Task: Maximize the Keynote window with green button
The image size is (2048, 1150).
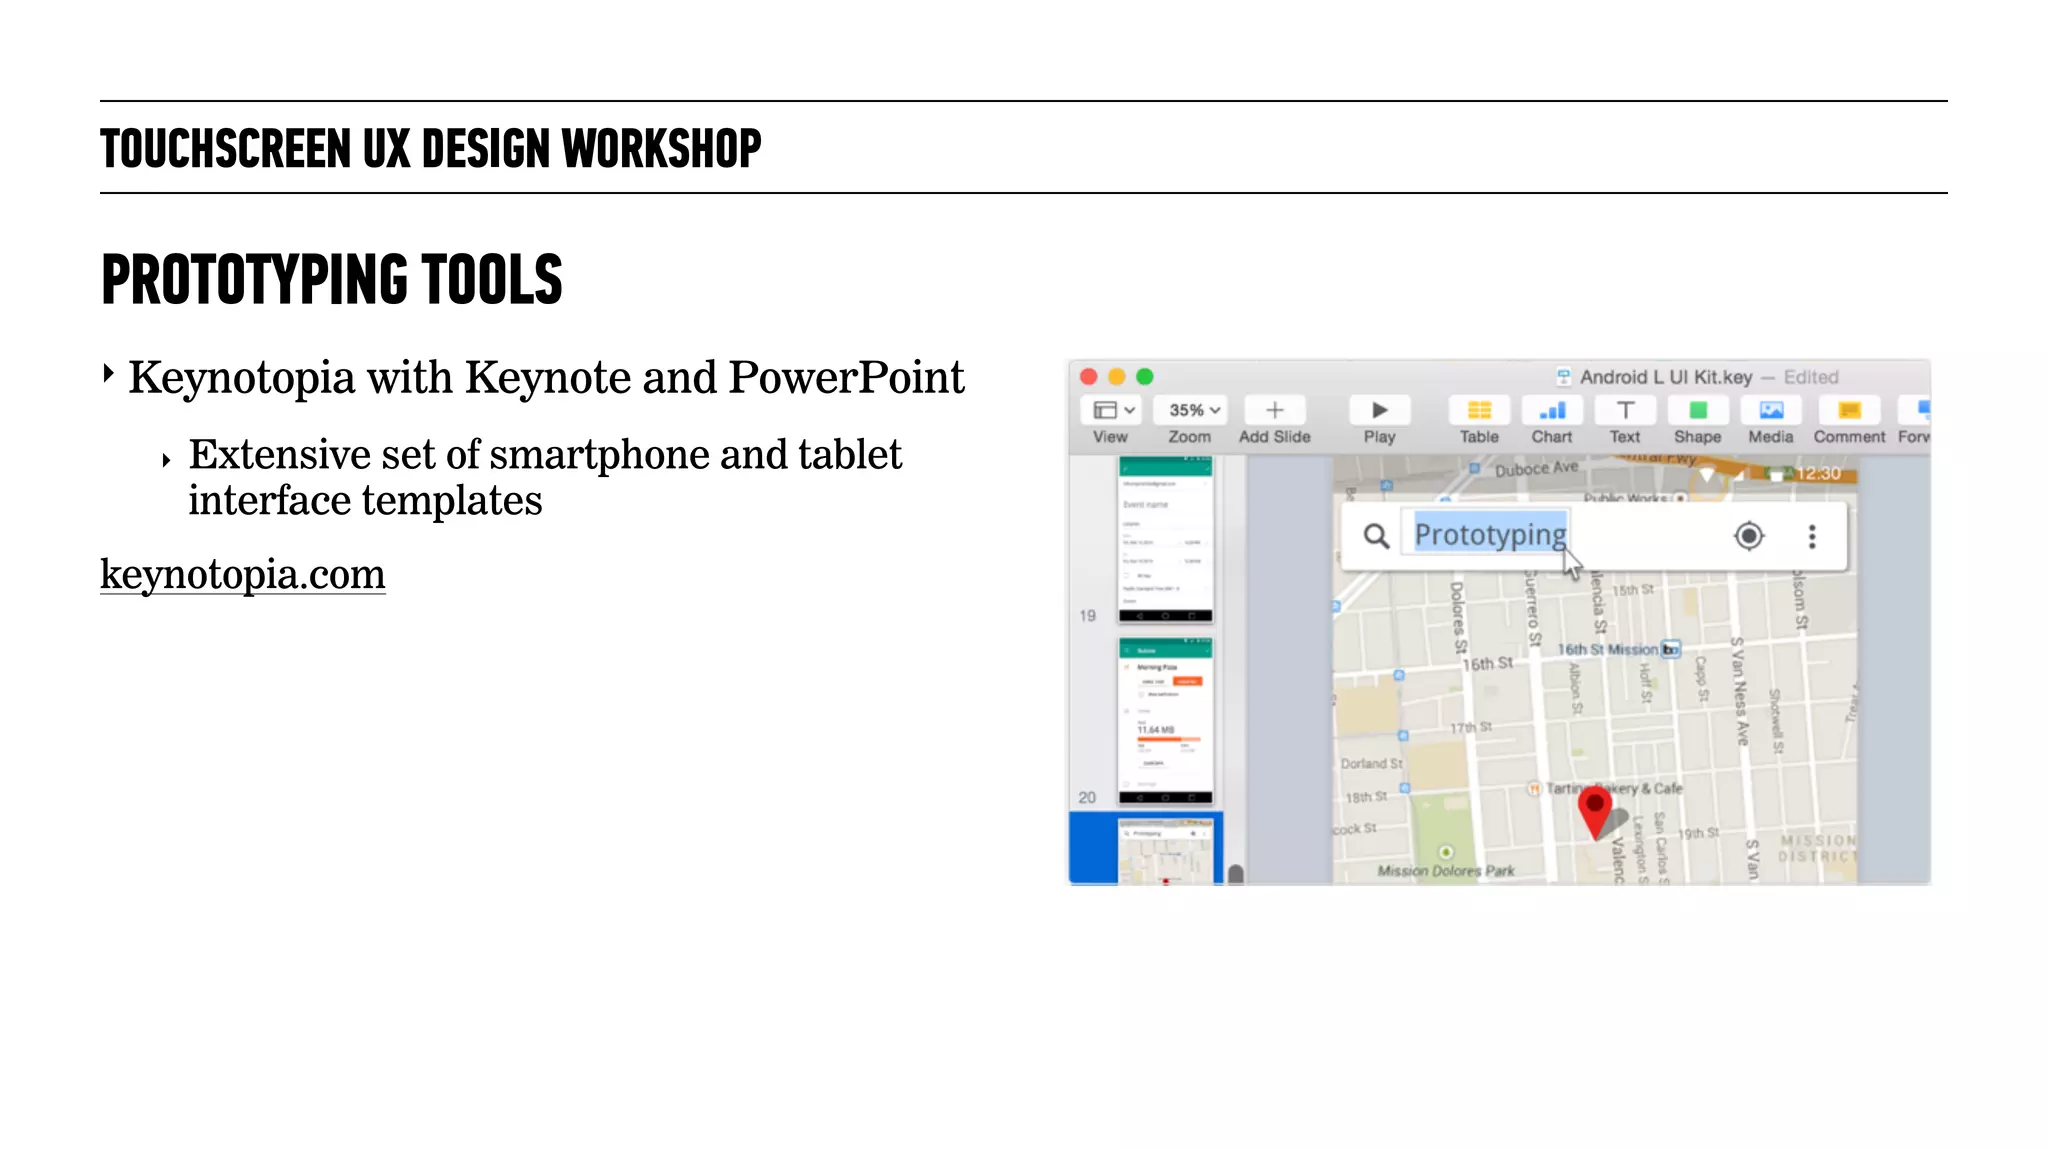Action: point(1145,377)
